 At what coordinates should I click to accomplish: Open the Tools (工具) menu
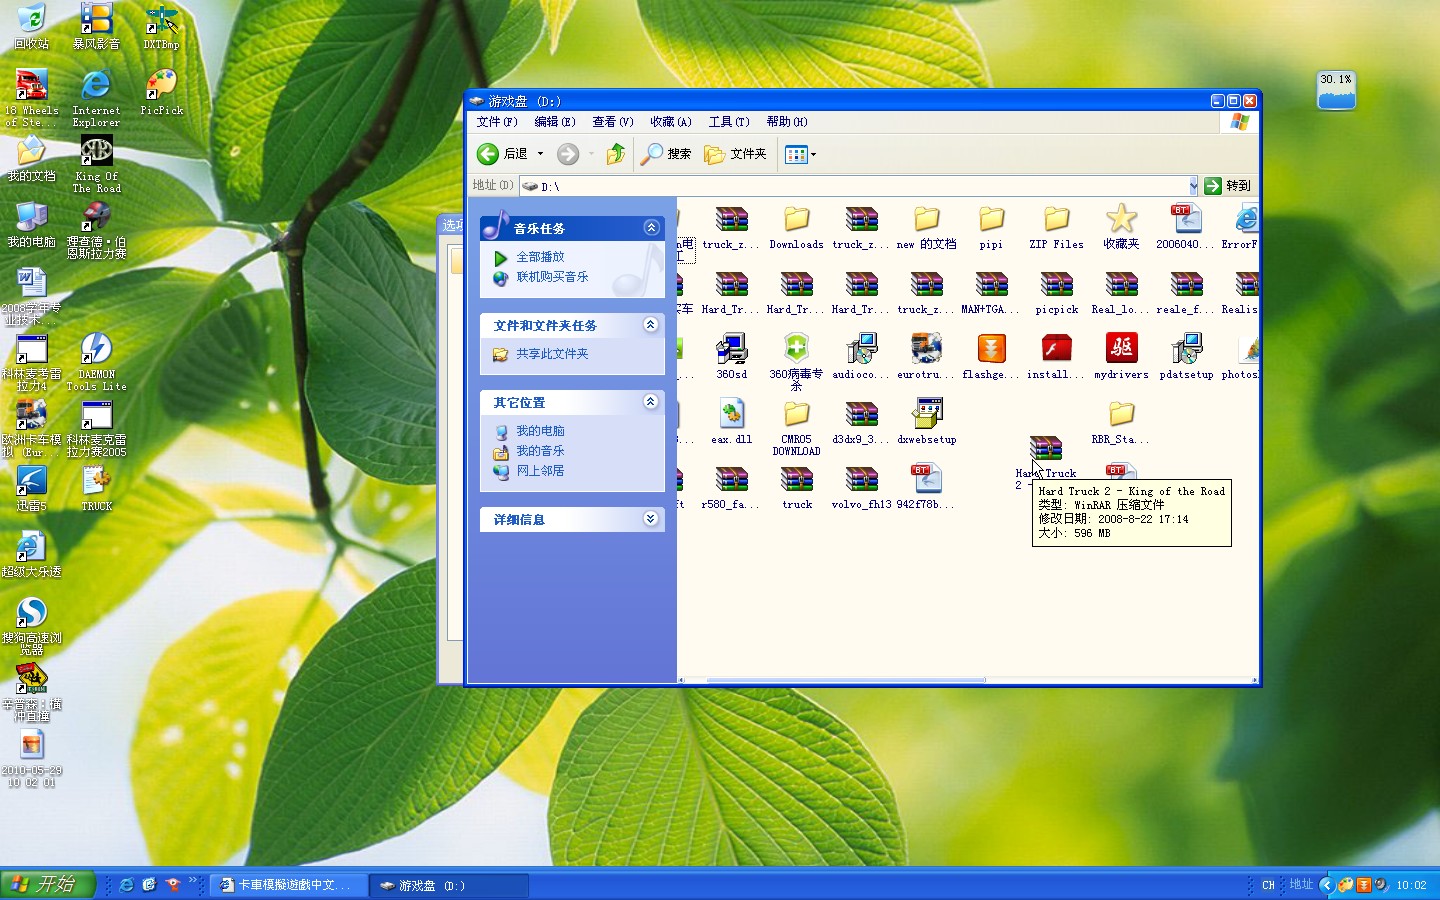click(x=728, y=122)
